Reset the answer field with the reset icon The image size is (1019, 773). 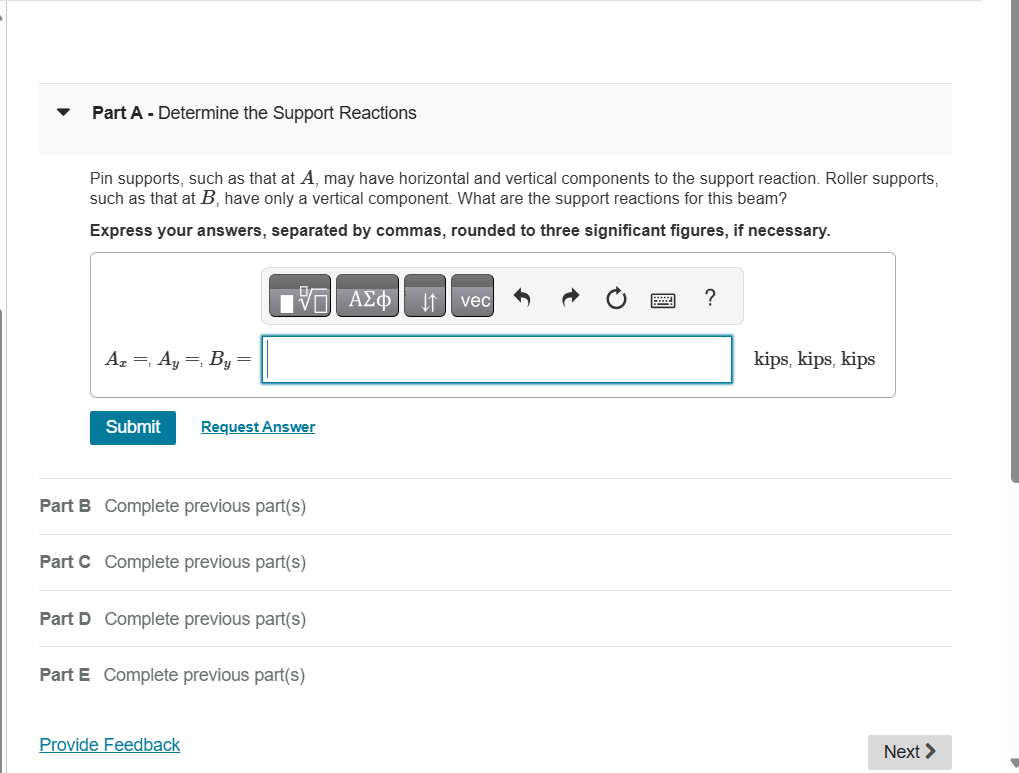[615, 296]
